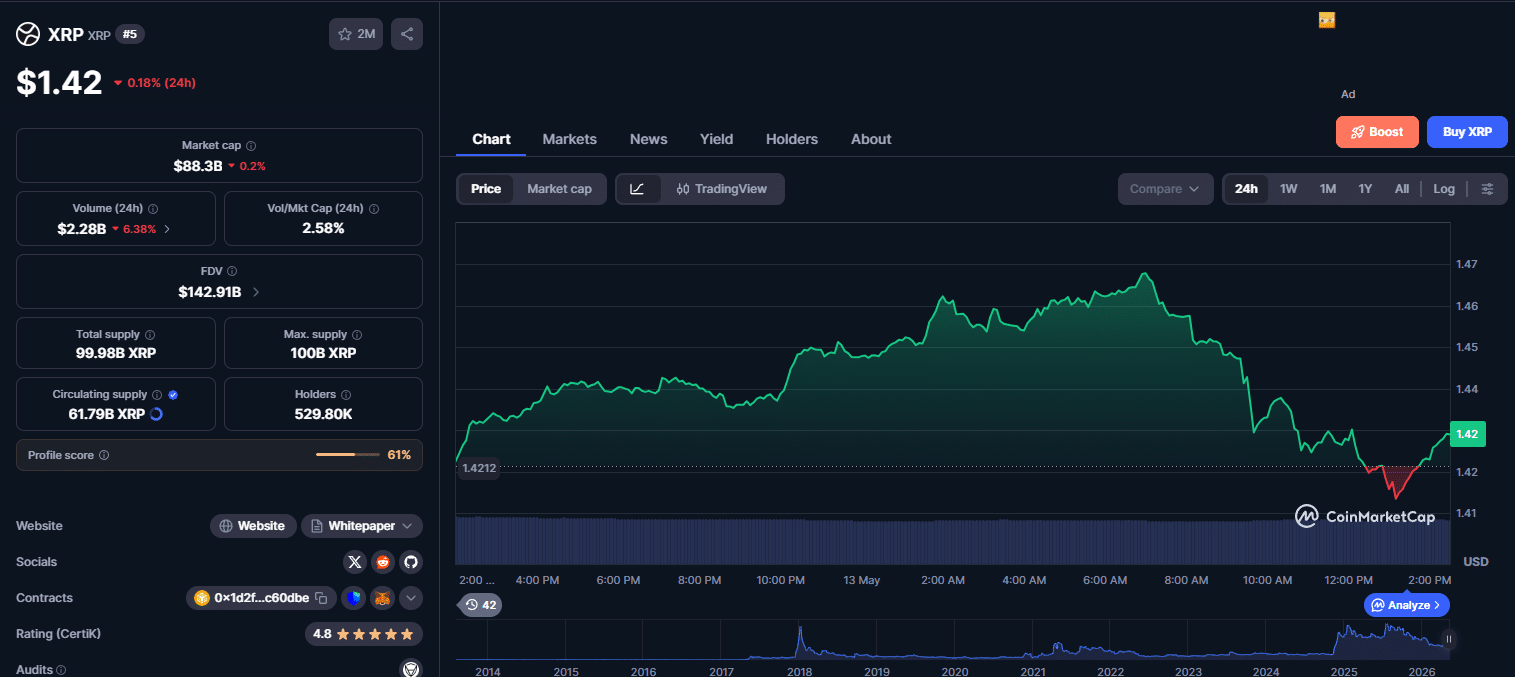Screen dimensions: 1515x677
Task: Click the 42 events history badge
Action: 481,605
